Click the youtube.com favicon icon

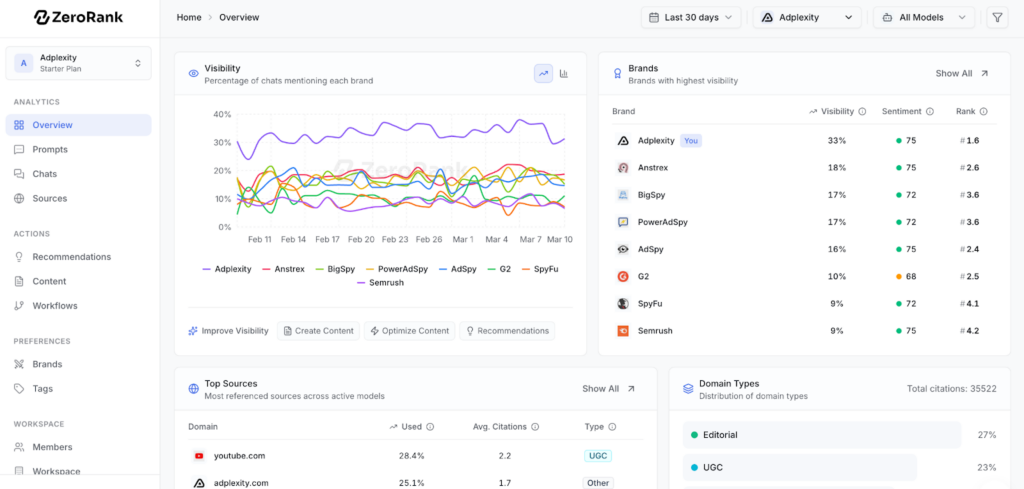pos(199,456)
